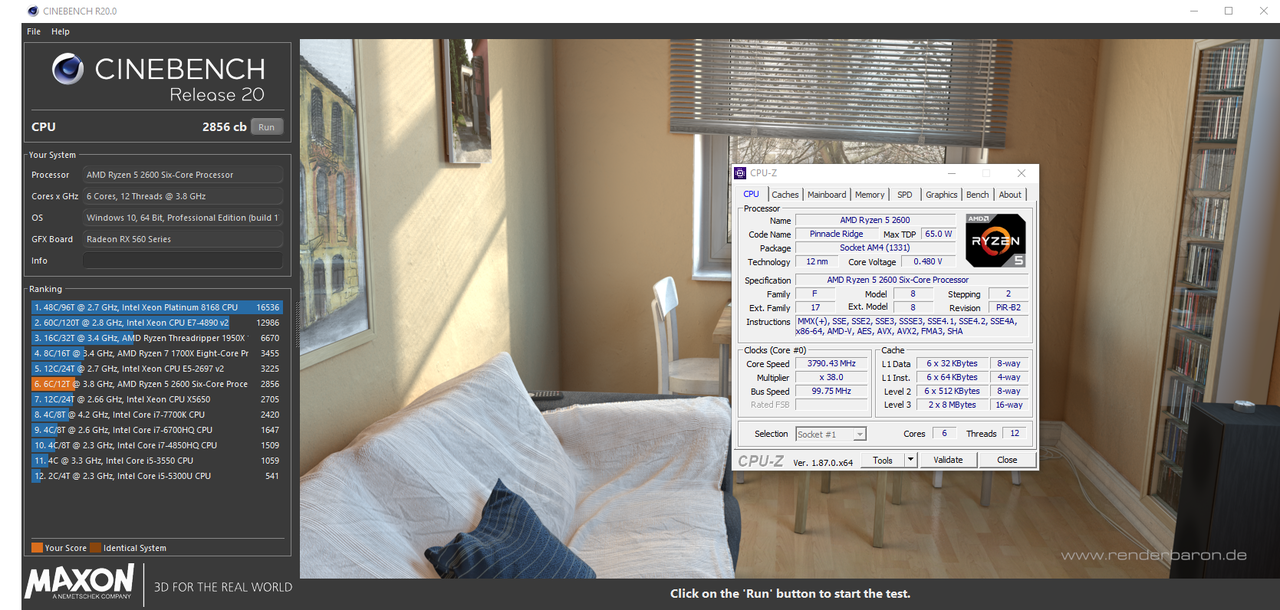Expand the Tools dropdown arrow in CPU-Z
The width and height of the screenshot is (1280, 610).
point(910,460)
